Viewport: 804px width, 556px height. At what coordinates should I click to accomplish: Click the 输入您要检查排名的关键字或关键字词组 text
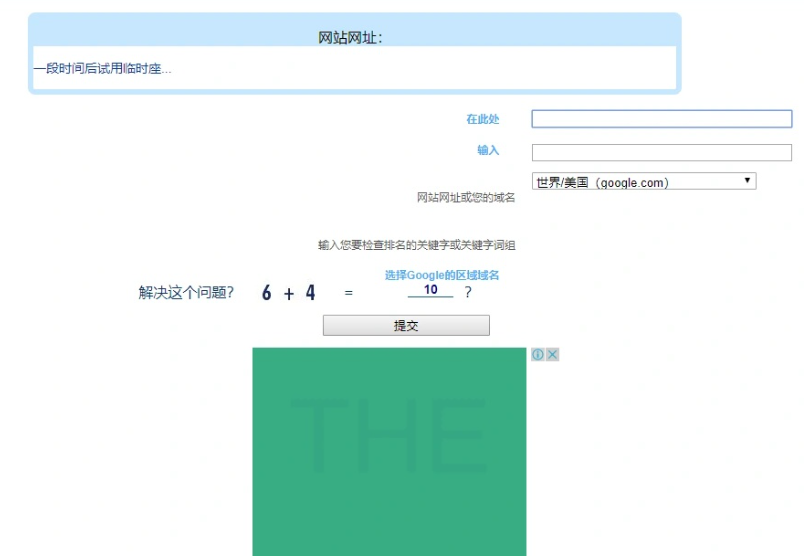[416, 245]
